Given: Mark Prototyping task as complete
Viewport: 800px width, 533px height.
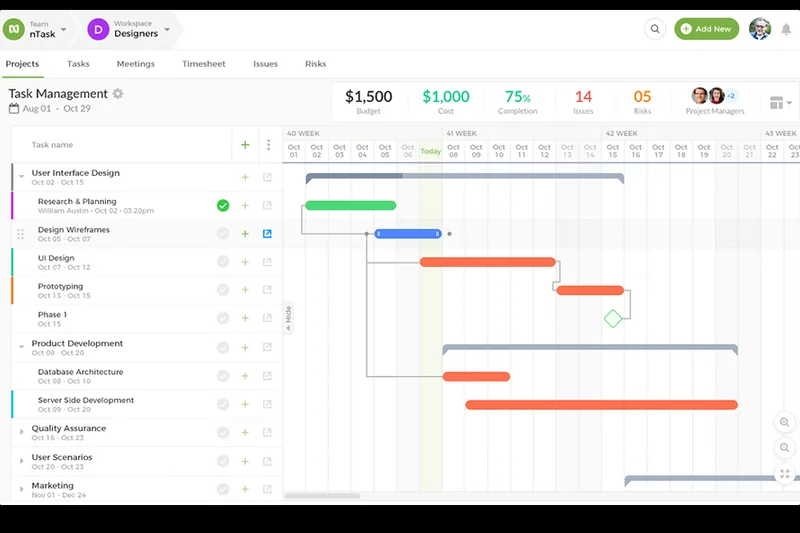Looking at the screenshot, I should (223, 291).
